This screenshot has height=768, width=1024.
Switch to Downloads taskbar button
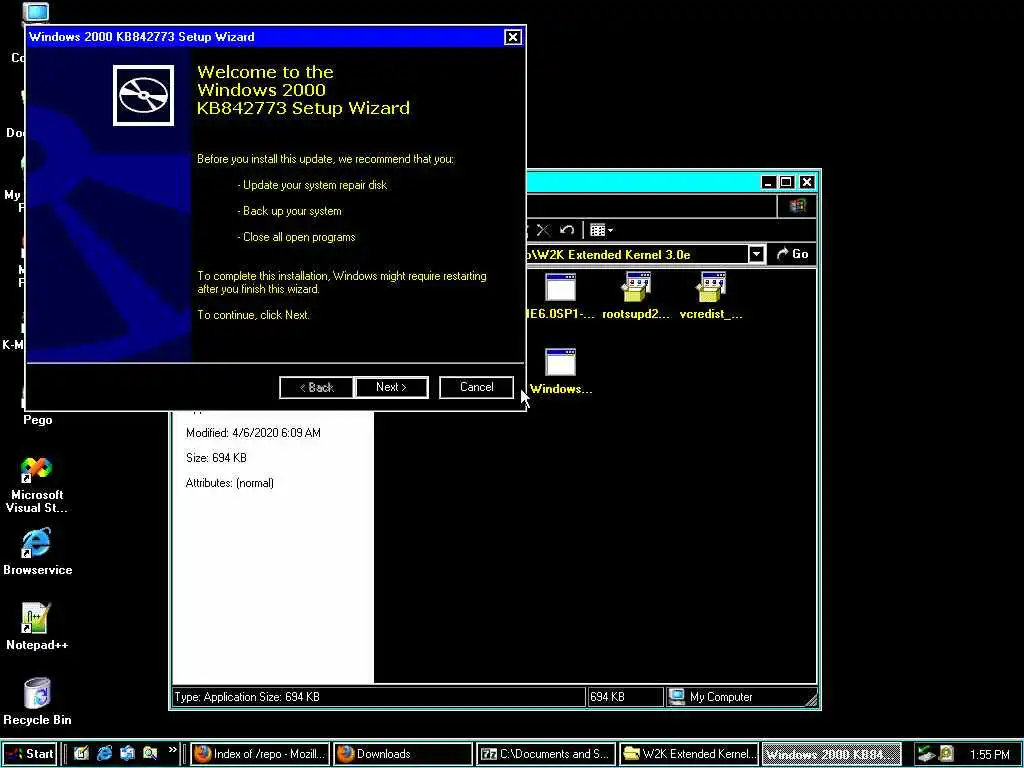[x=403, y=754]
